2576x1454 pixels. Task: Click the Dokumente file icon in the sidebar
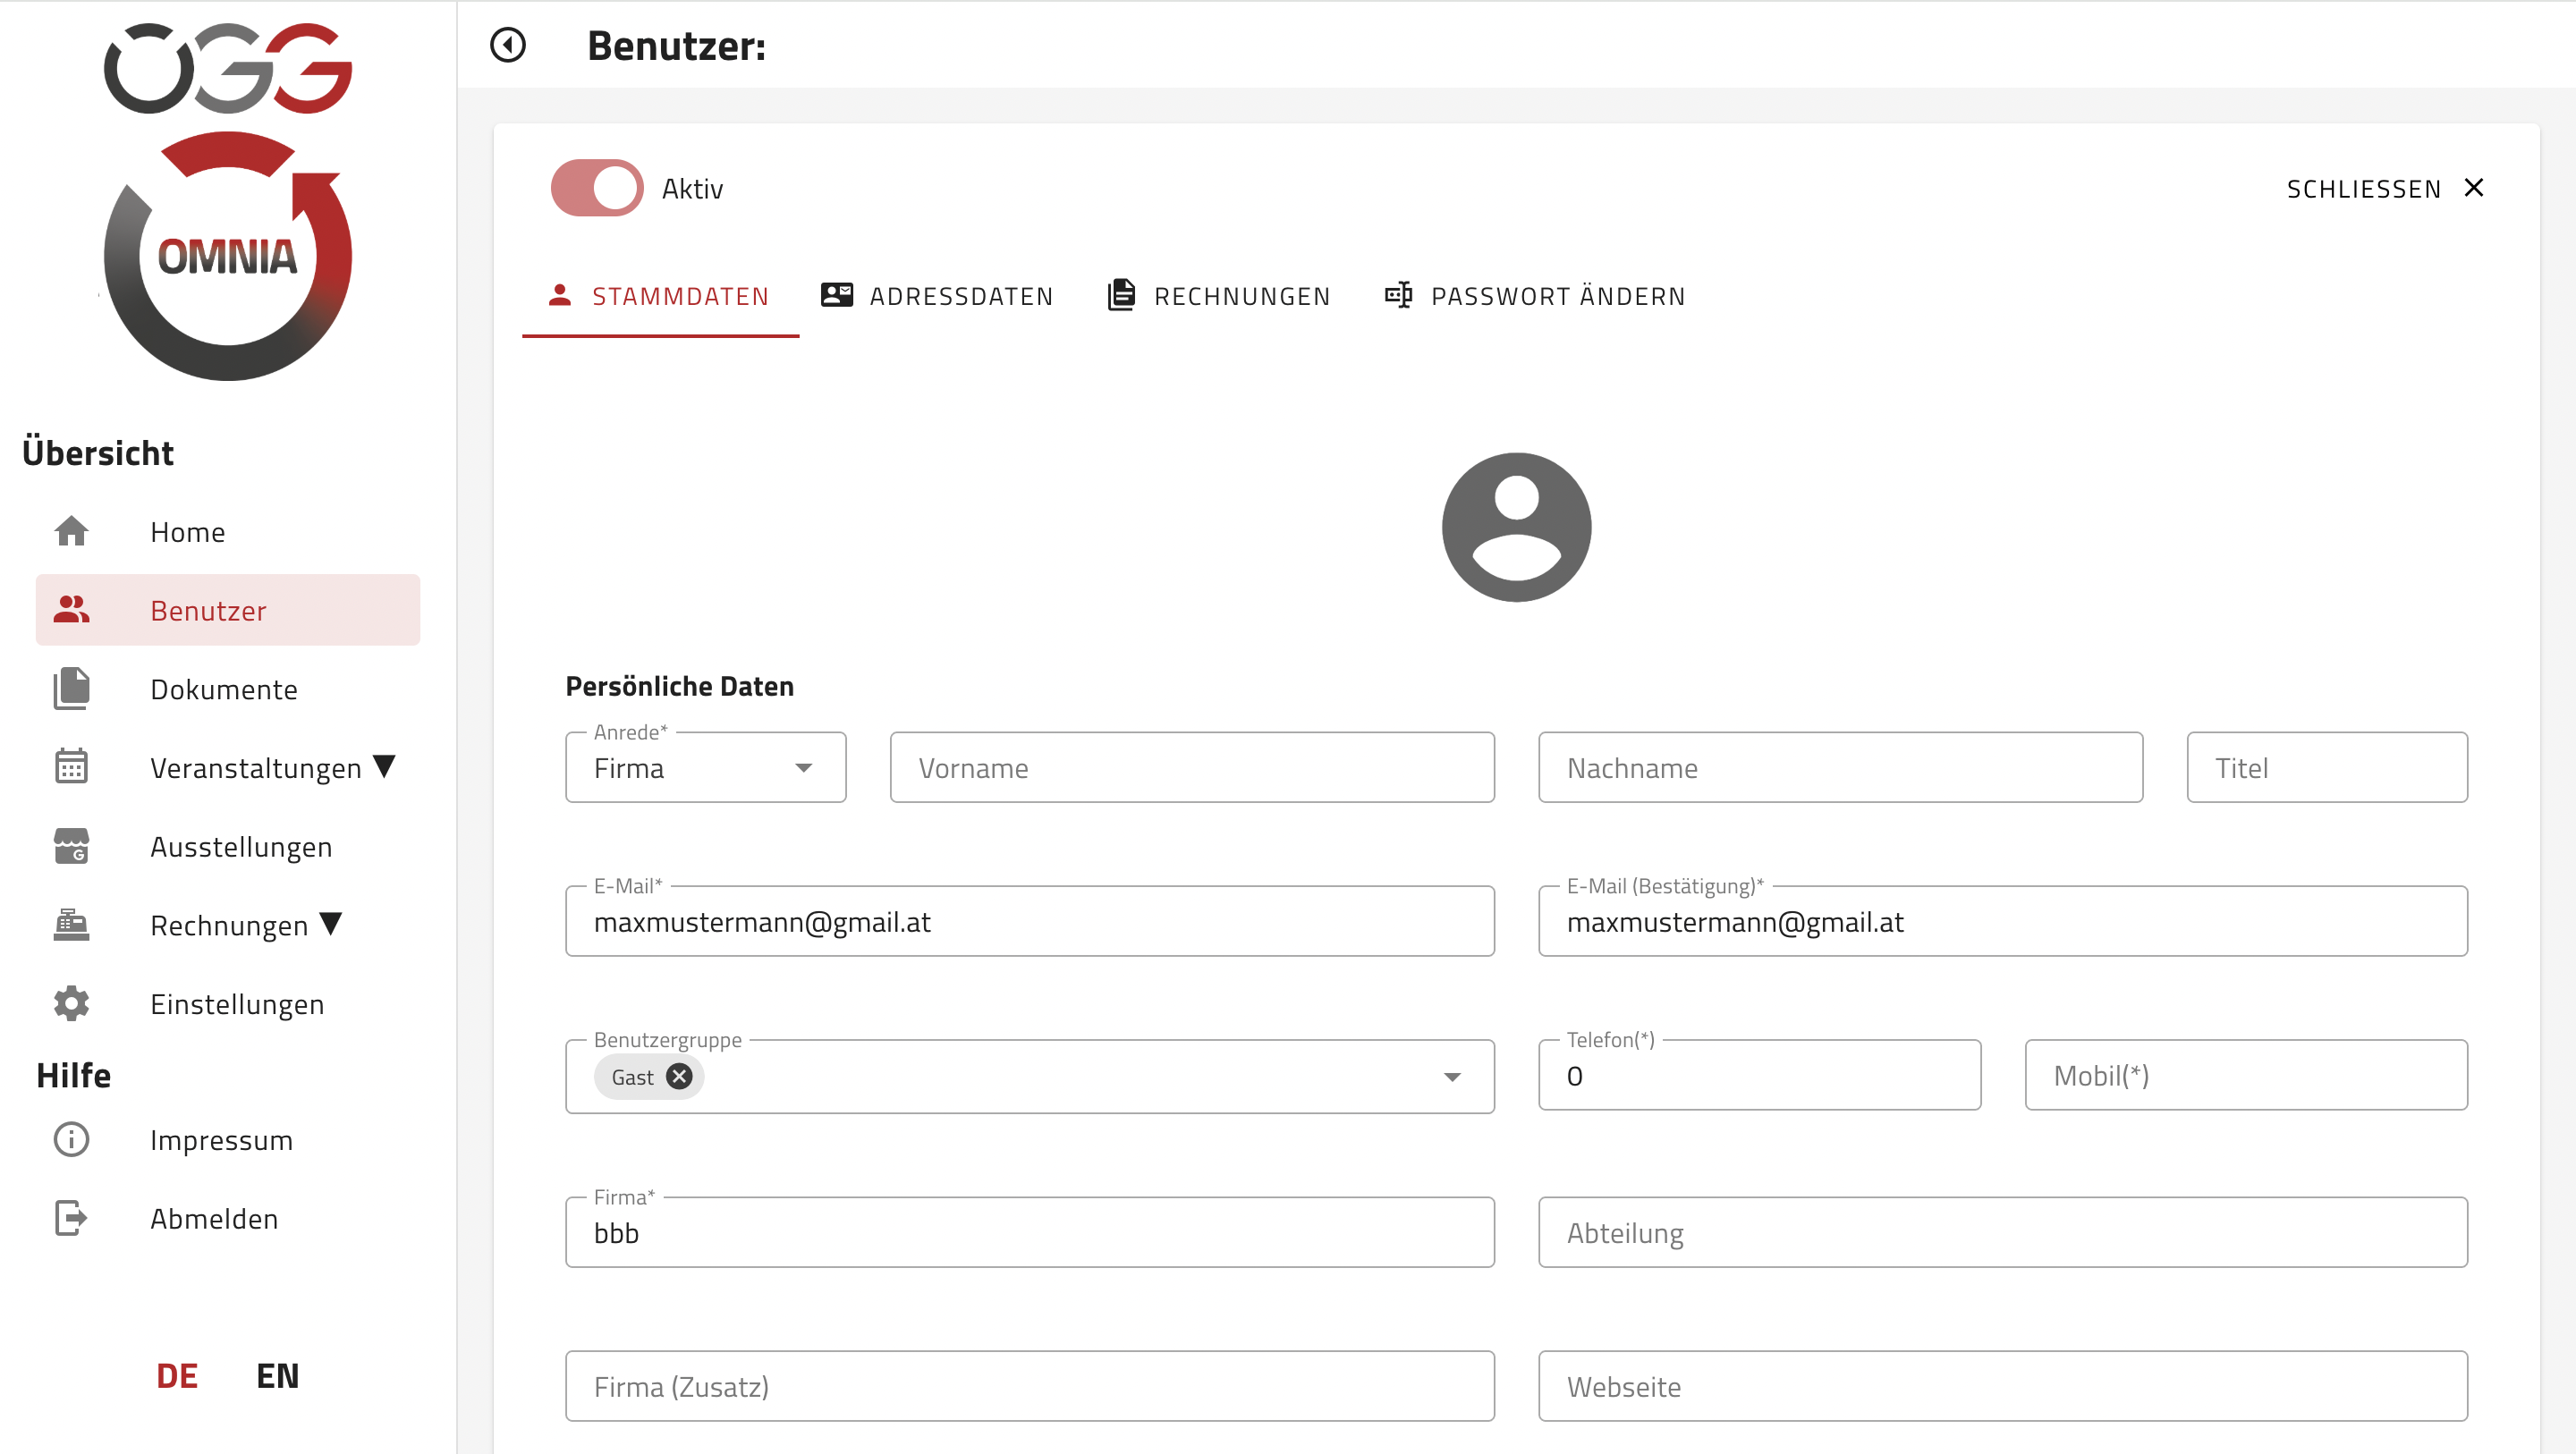point(71,689)
